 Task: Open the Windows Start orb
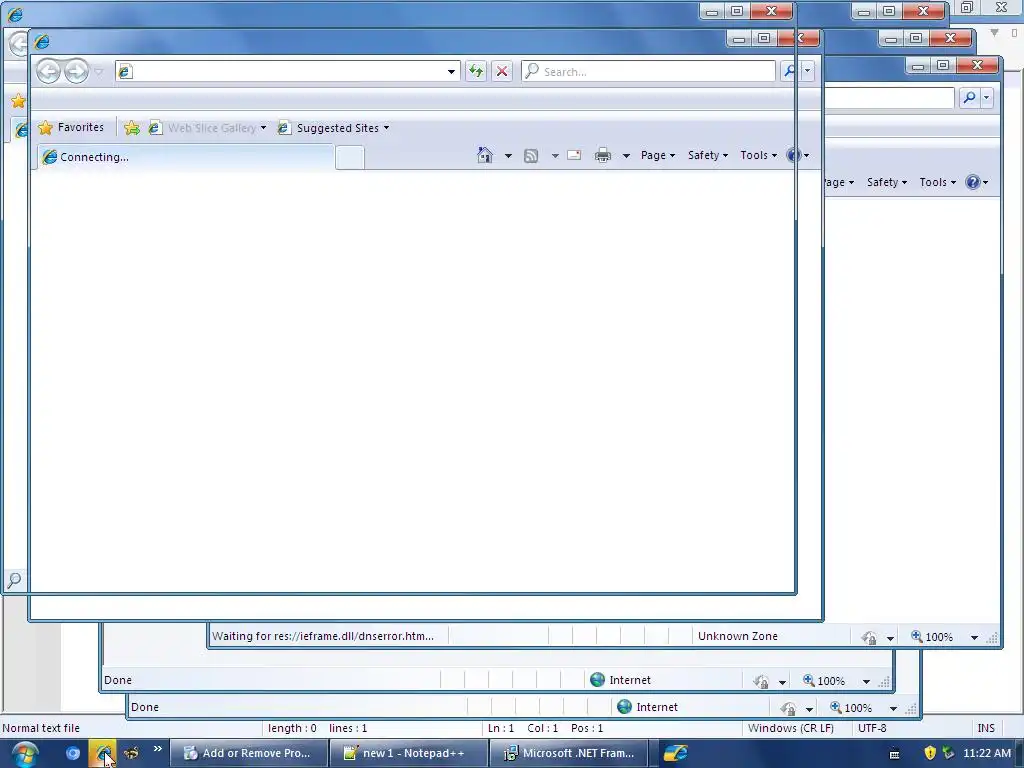[x=25, y=754]
